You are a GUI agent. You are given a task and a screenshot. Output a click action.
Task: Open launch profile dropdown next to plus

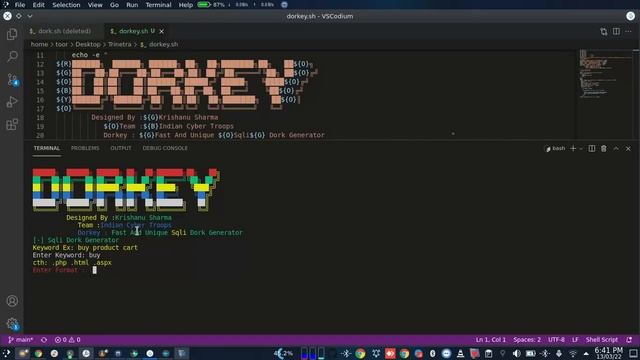(x=581, y=149)
